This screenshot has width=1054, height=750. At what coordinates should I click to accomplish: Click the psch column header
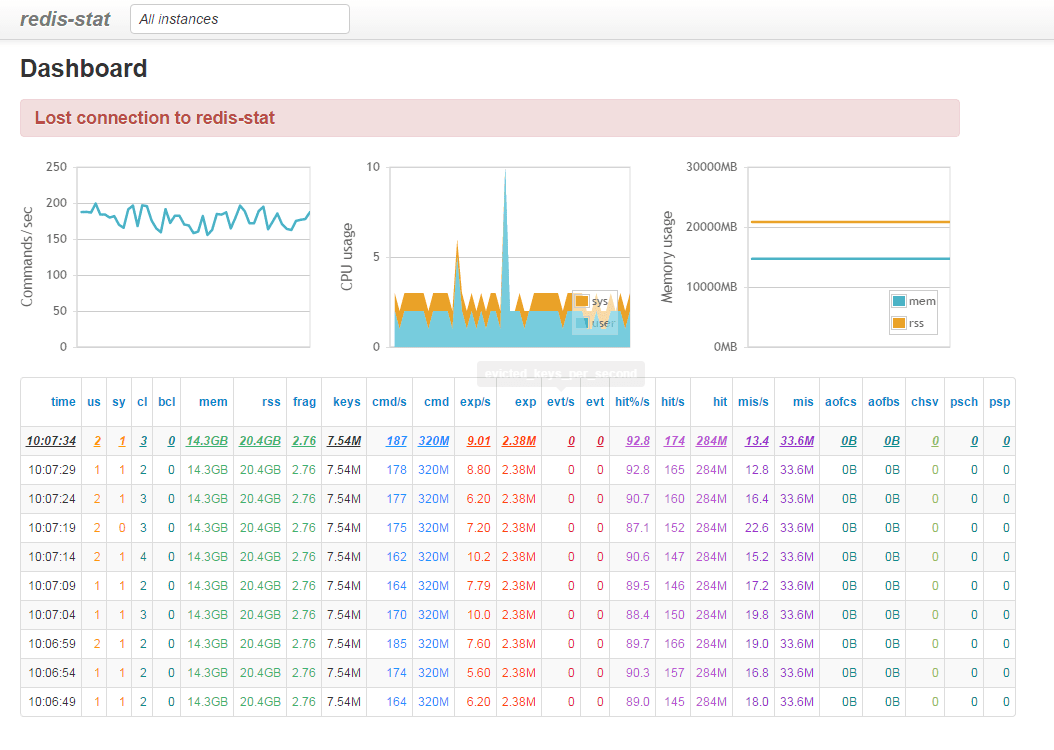pyautogui.click(x=963, y=402)
